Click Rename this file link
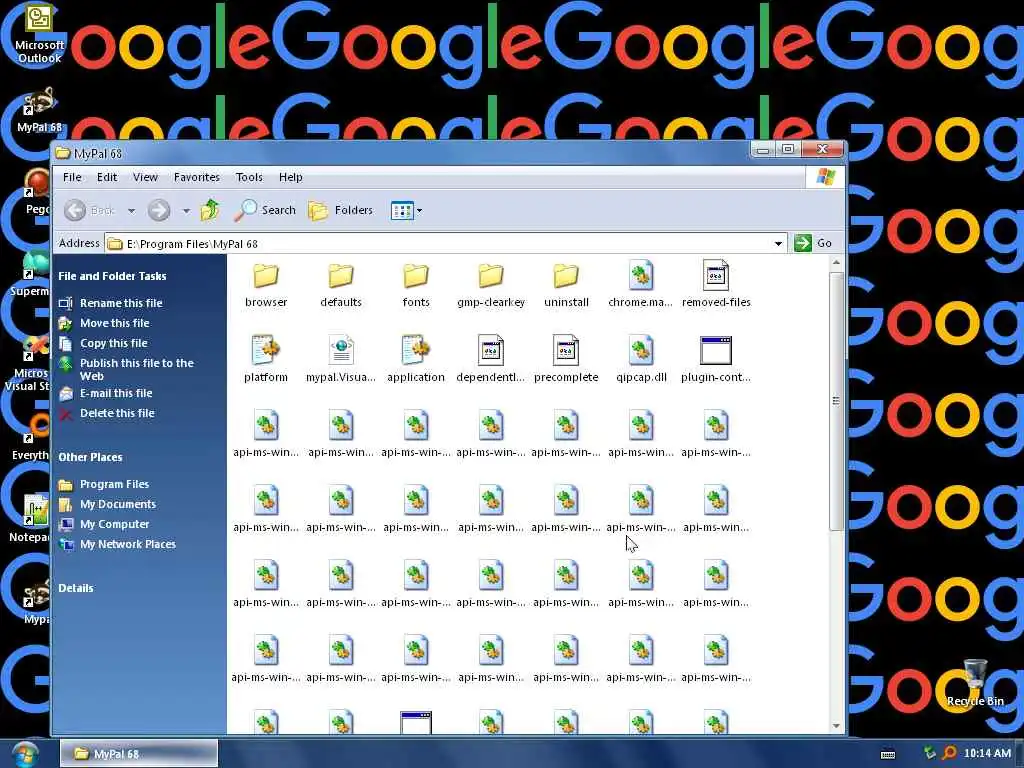 [121, 303]
